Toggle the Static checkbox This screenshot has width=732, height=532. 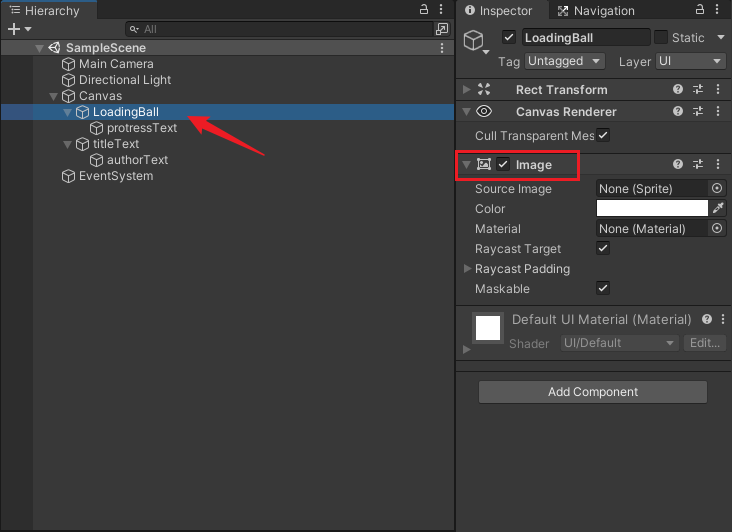(x=661, y=37)
